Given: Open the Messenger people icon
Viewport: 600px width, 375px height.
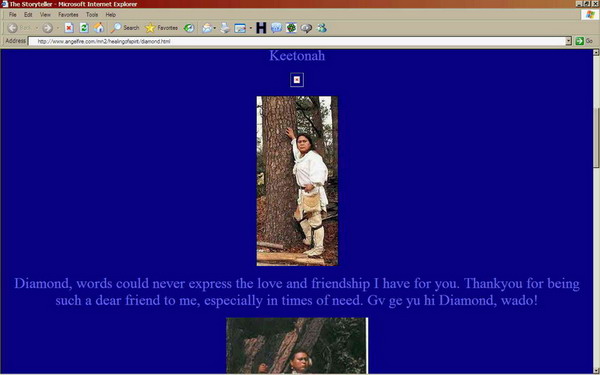Looking at the screenshot, I should [322, 28].
